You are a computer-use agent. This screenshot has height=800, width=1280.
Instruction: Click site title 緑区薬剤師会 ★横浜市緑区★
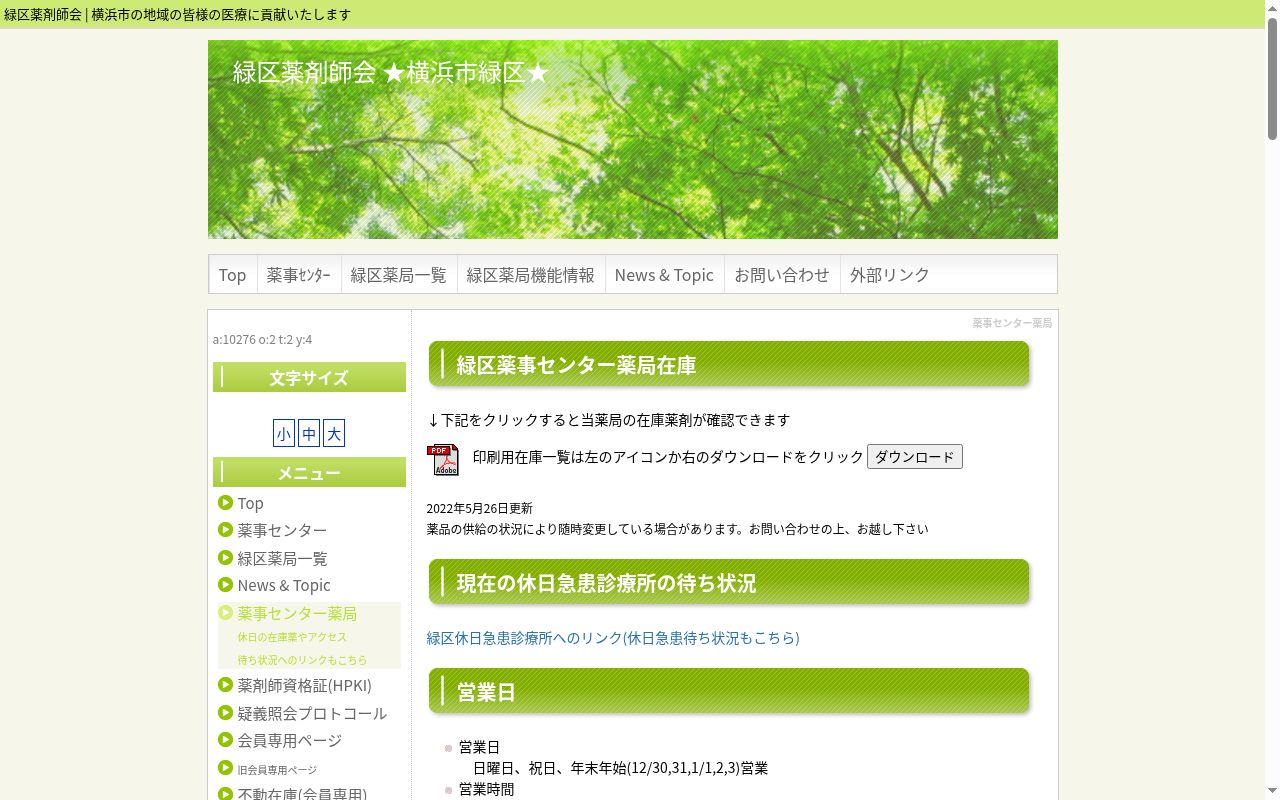pos(391,72)
